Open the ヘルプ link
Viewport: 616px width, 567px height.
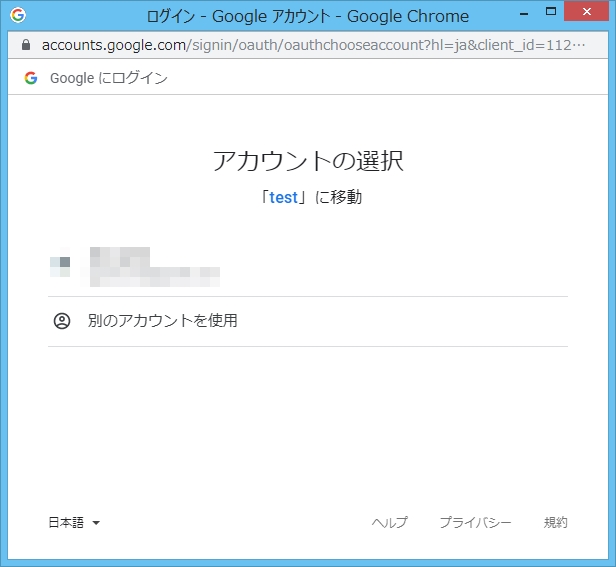(389, 522)
